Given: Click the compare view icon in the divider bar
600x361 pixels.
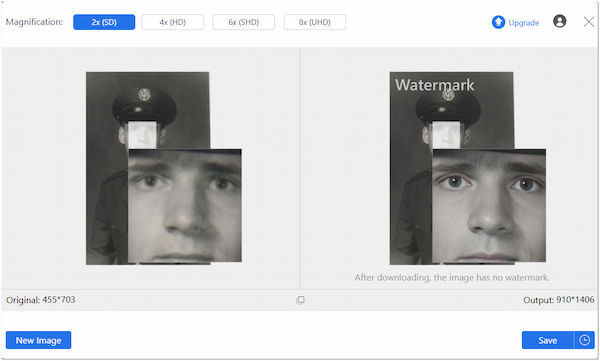Looking at the screenshot, I should pos(300,300).
